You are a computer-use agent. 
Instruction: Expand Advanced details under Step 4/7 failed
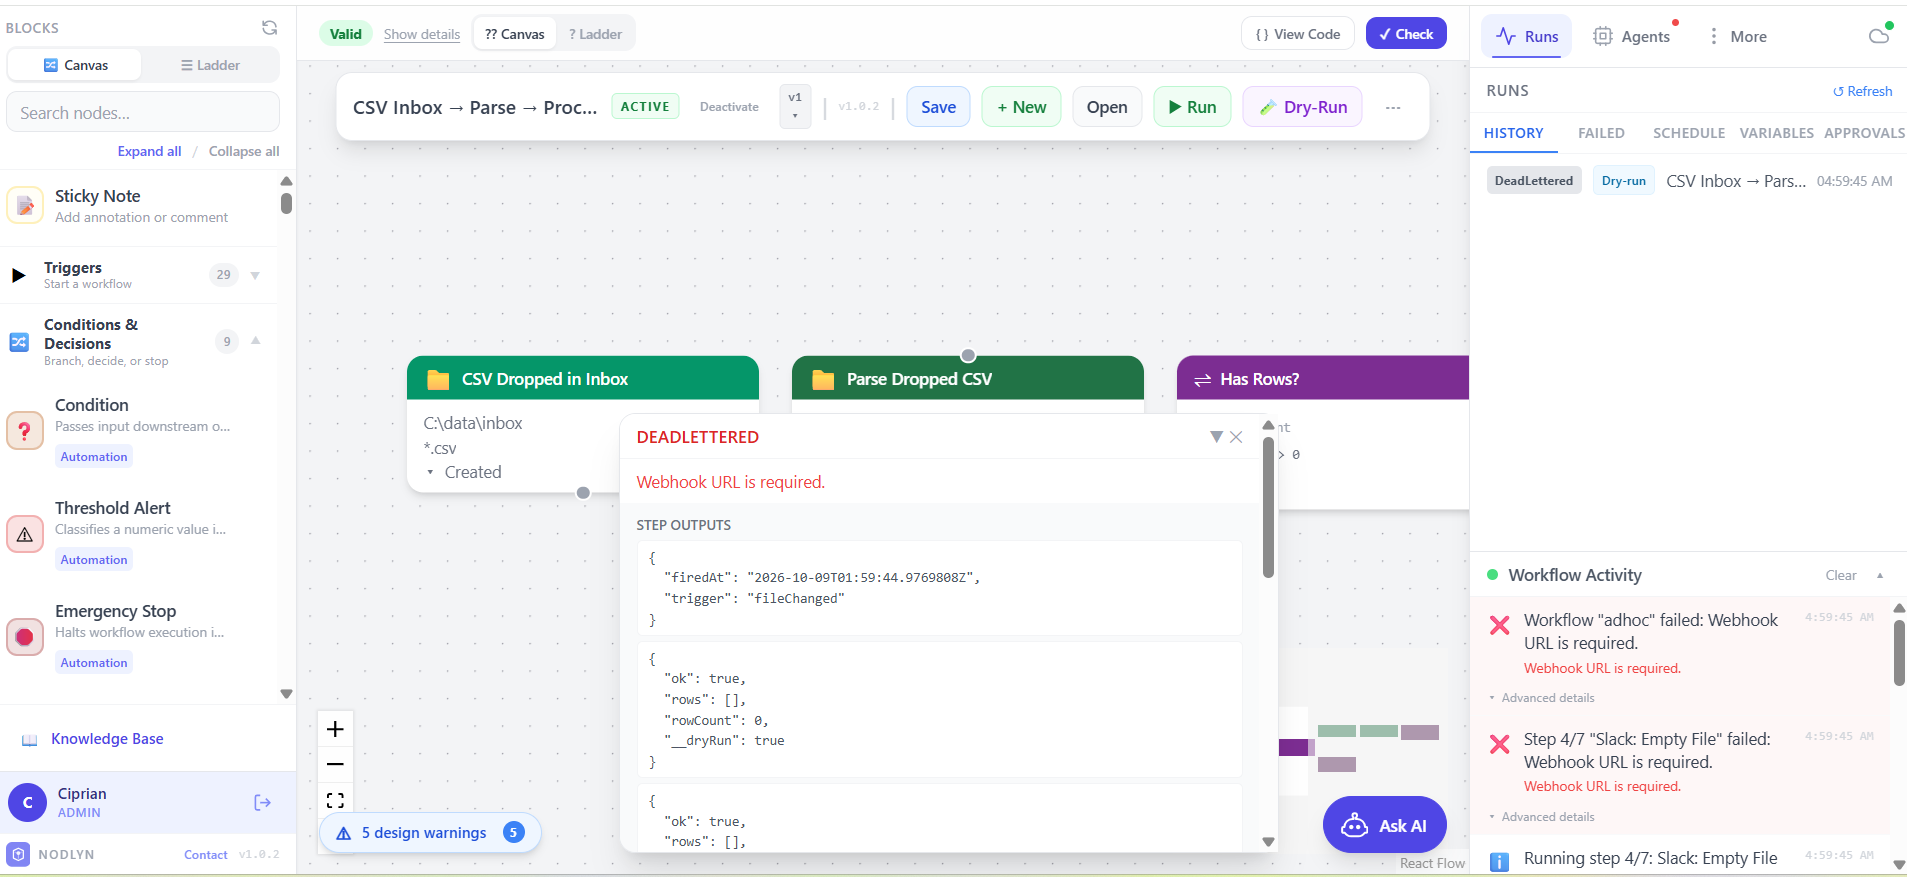[x=1542, y=817]
